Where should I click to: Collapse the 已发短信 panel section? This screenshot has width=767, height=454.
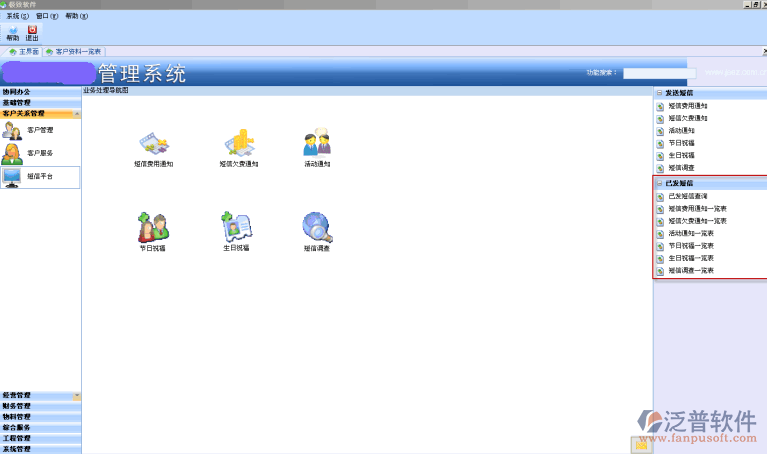[x=660, y=184]
